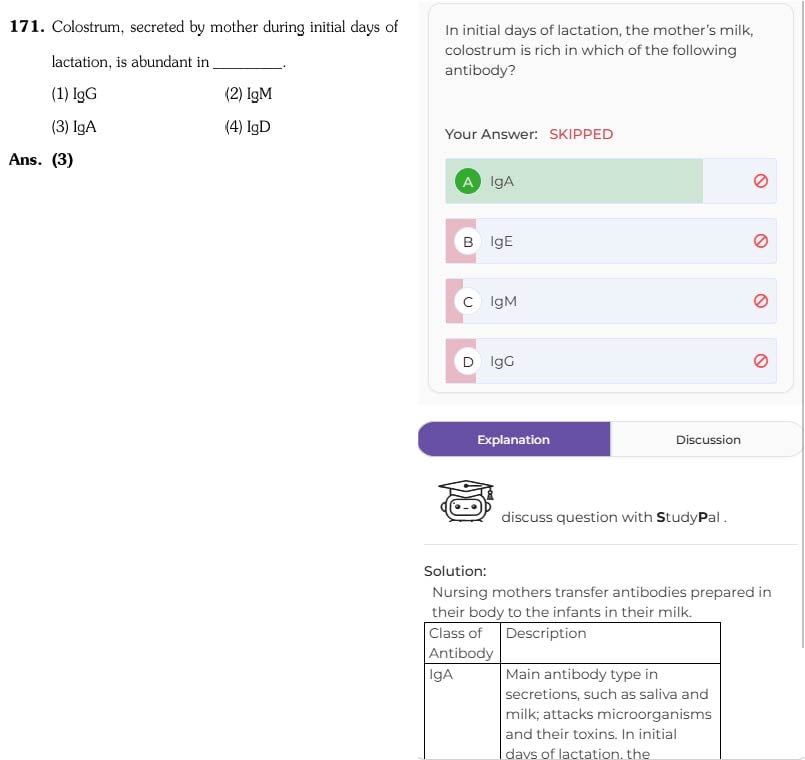This screenshot has width=805, height=760.
Task: Click the red report icon beside IgA
Action: point(760,181)
